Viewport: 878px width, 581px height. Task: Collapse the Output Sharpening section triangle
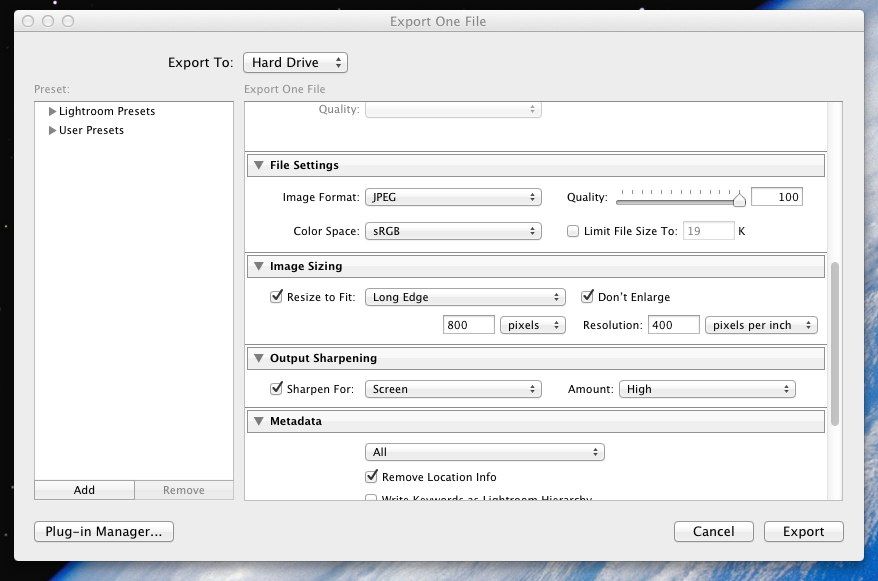point(259,358)
